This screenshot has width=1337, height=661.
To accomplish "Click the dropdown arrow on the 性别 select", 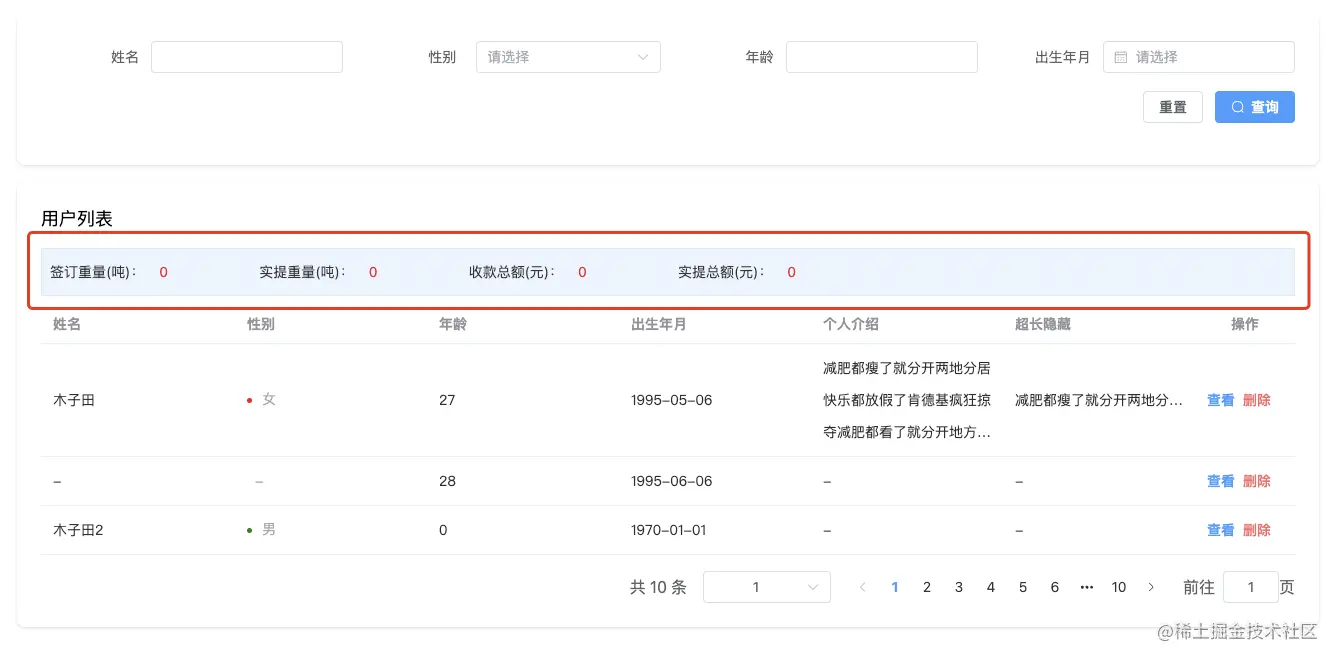I will pyautogui.click(x=645, y=57).
